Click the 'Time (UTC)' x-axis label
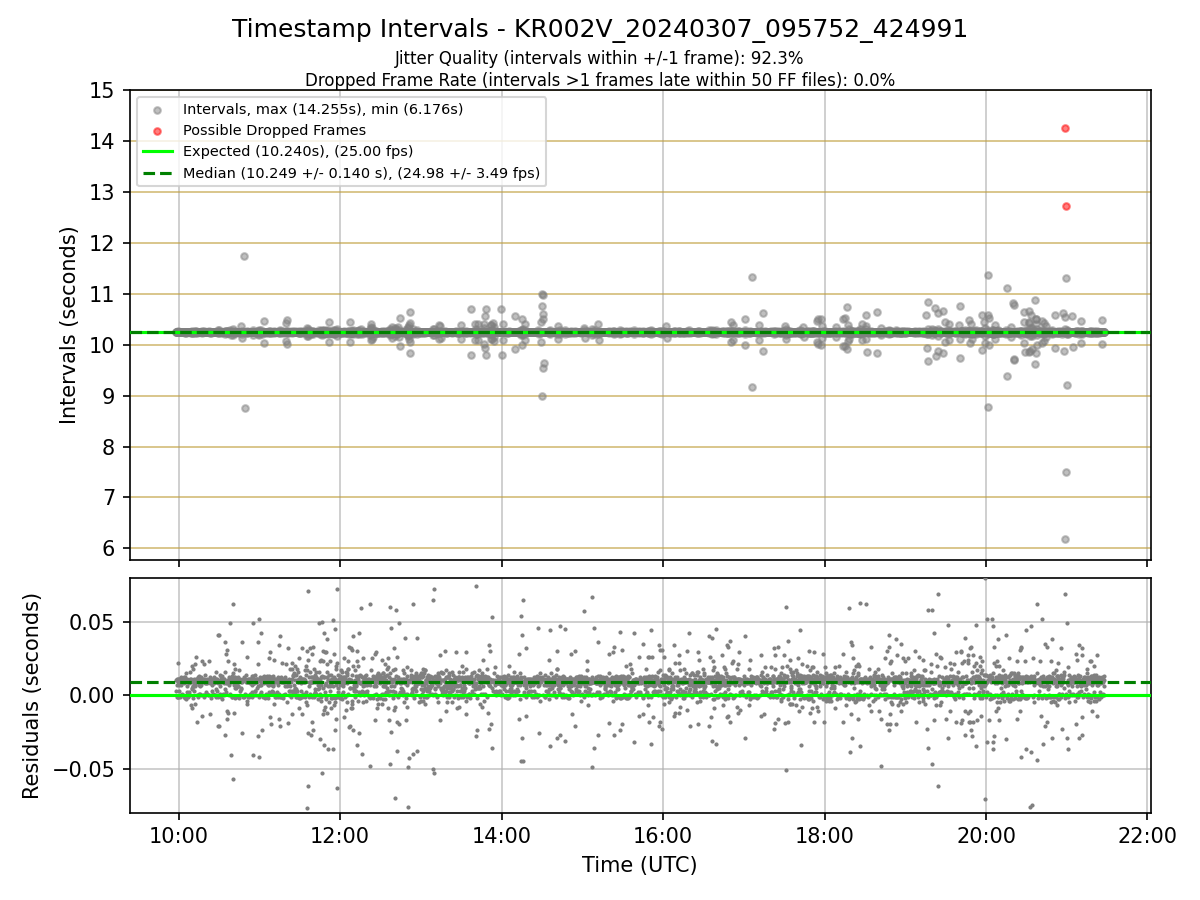 click(639, 865)
